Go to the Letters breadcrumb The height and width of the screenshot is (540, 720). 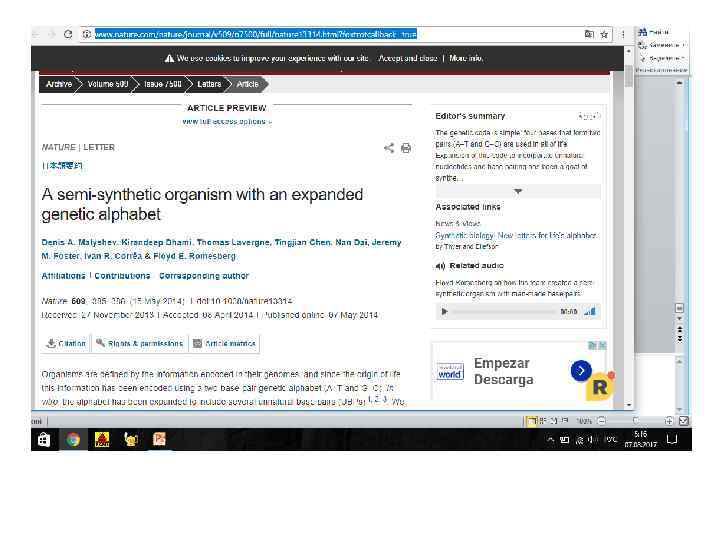coord(209,84)
